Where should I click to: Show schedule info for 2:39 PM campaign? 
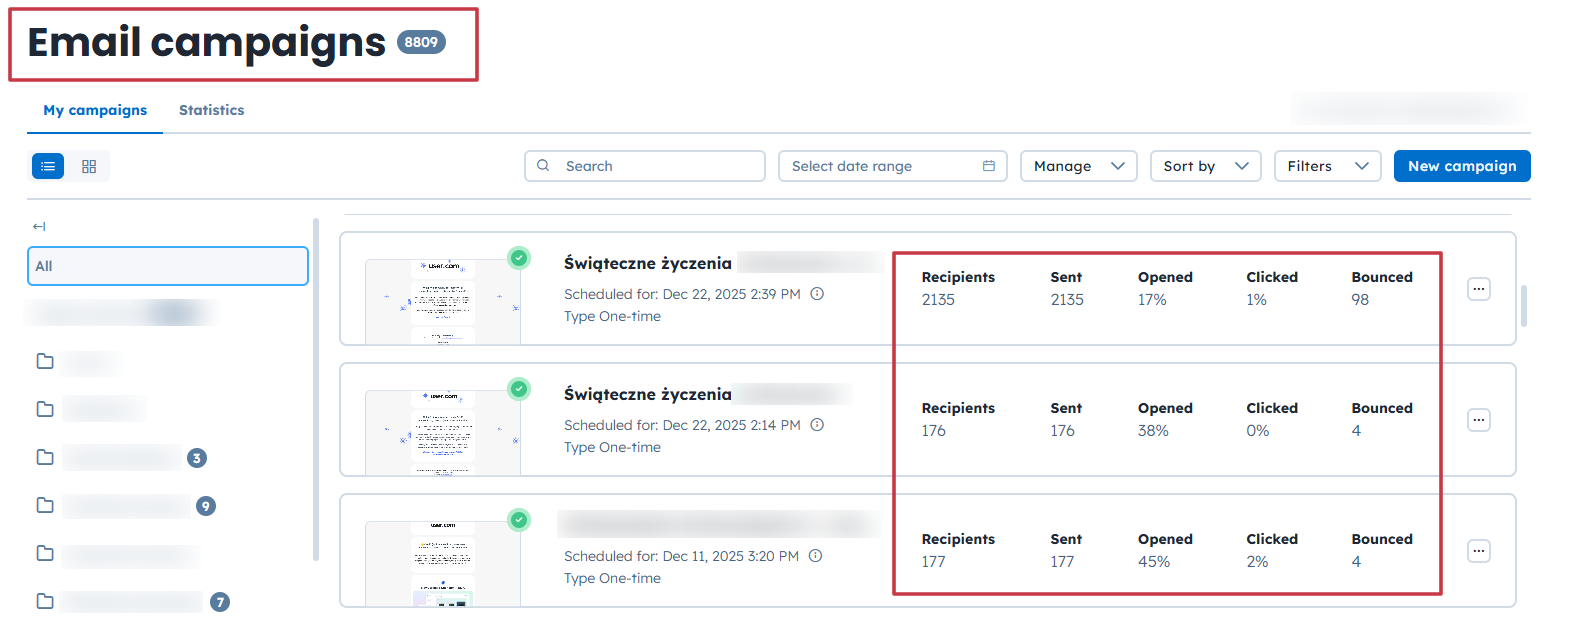click(x=817, y=294)
